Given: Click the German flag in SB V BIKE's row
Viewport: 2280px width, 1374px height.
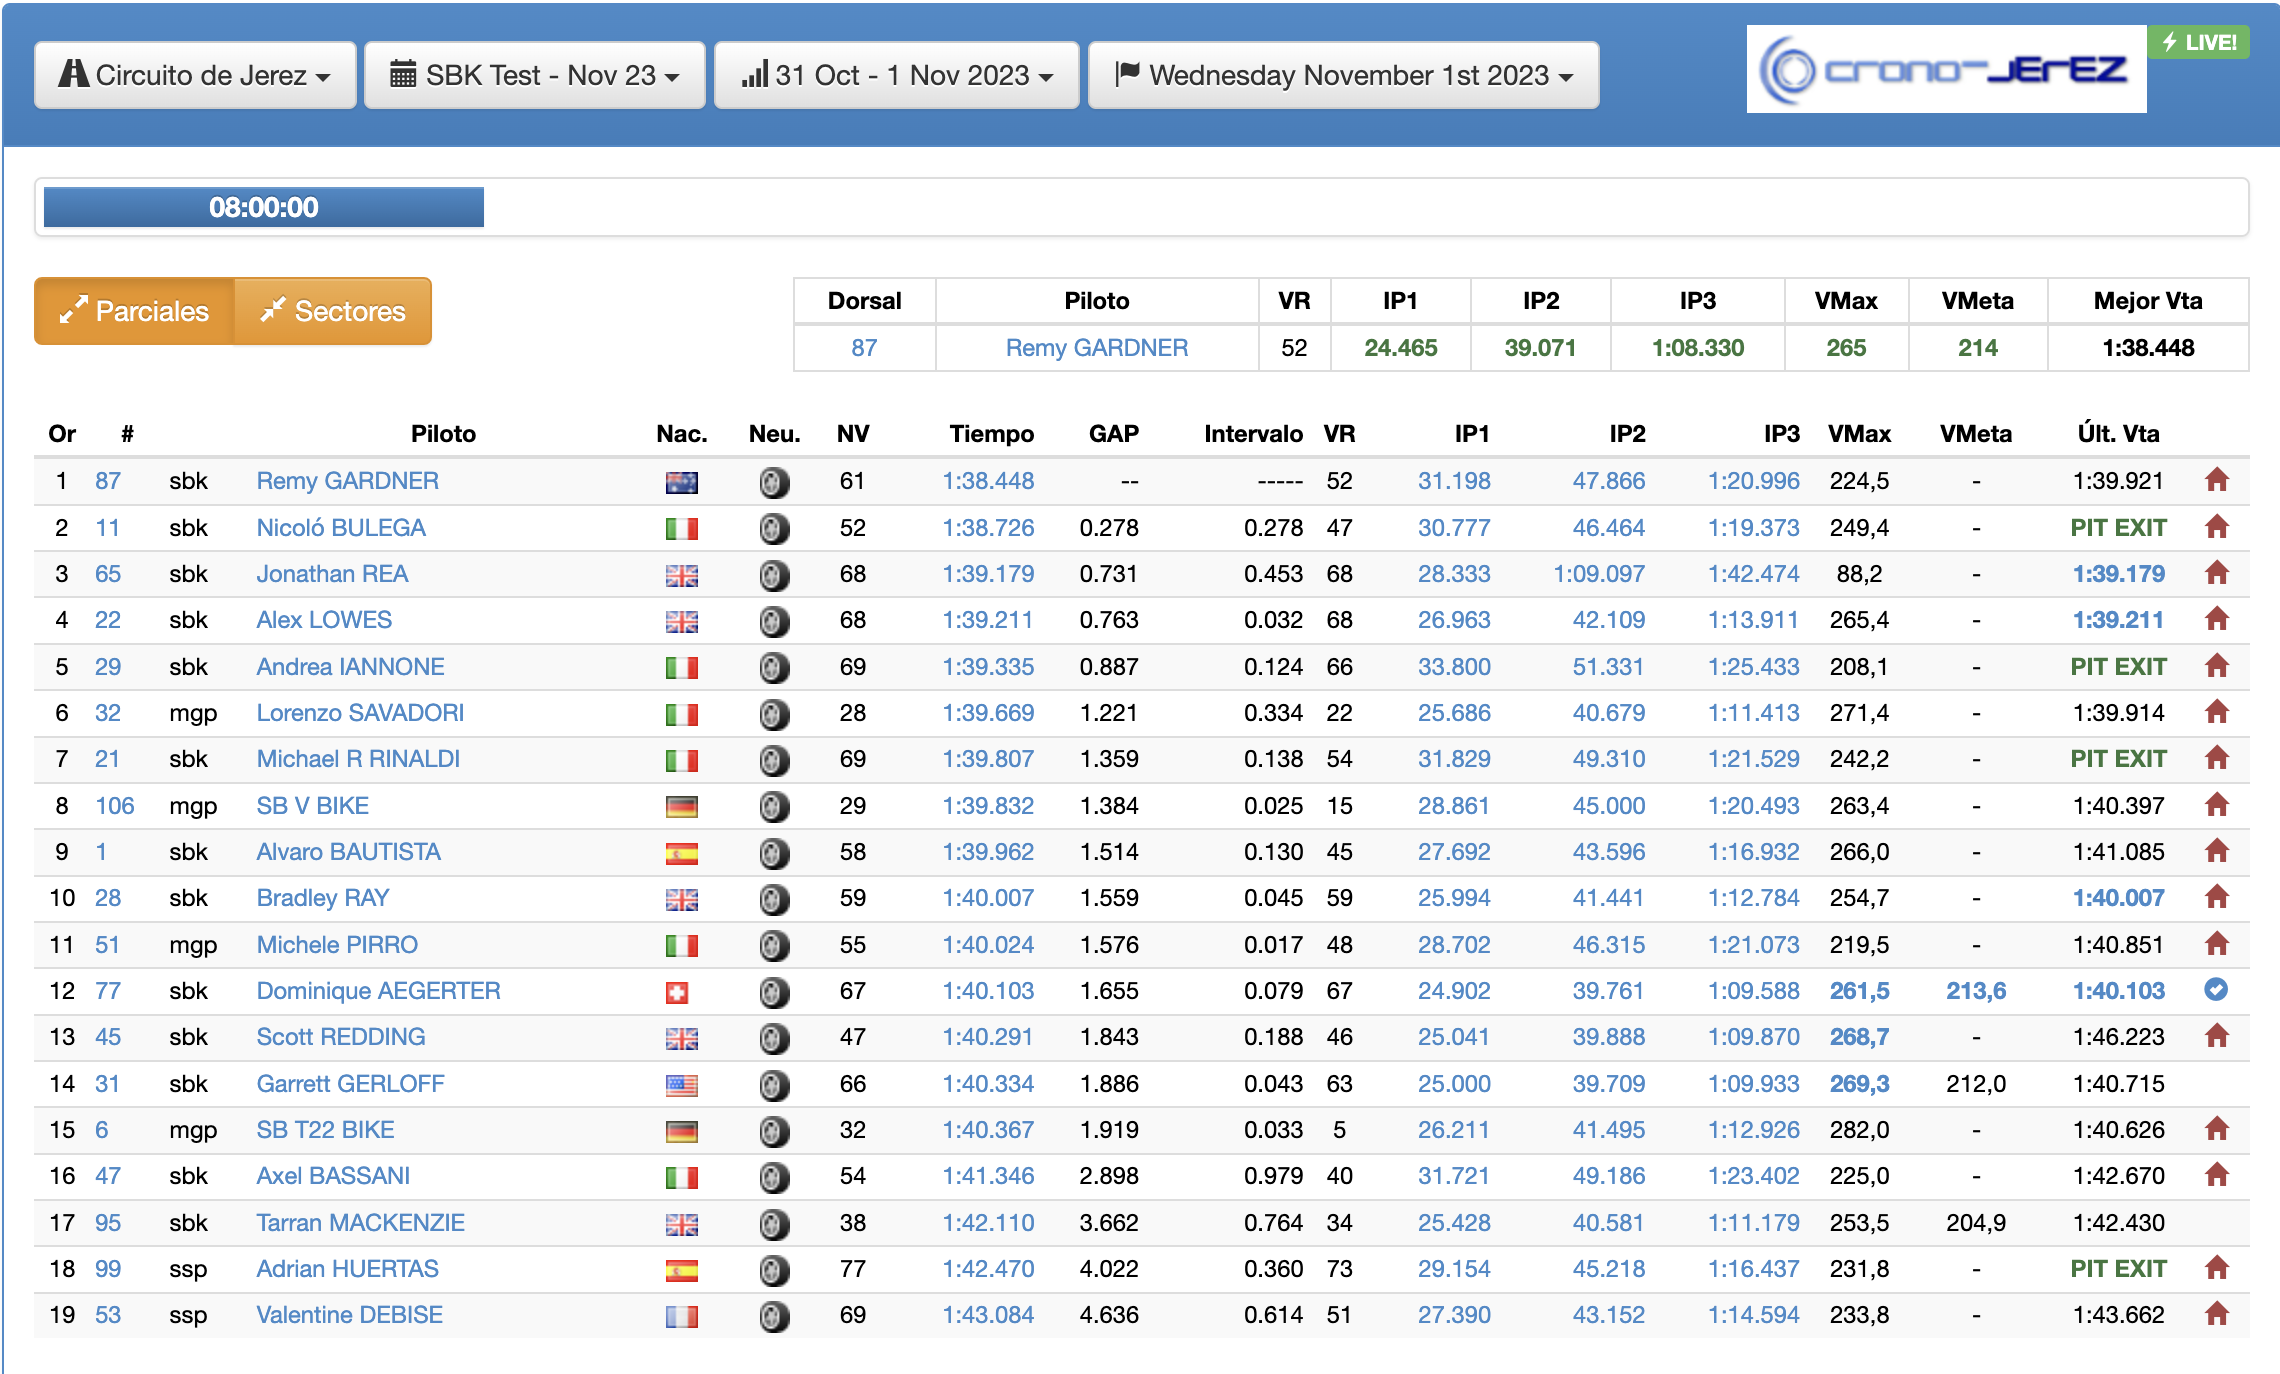Looking at the screenshot, I should click(682, 808).
